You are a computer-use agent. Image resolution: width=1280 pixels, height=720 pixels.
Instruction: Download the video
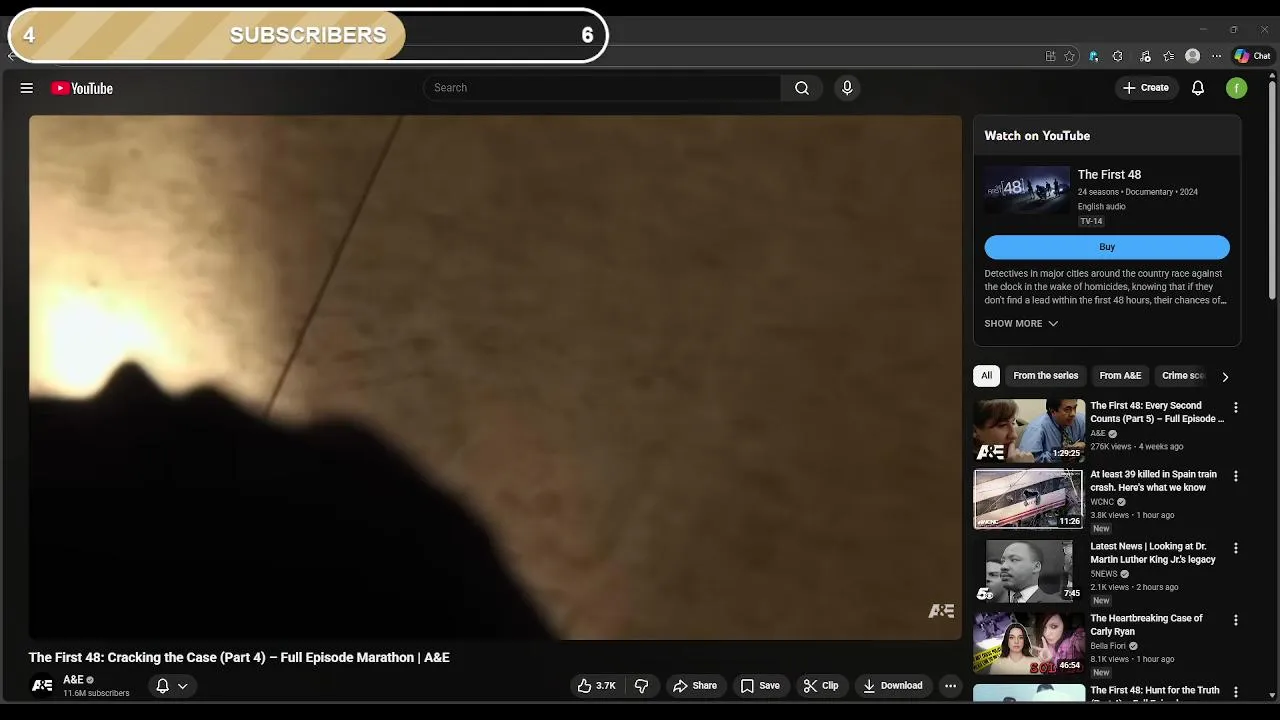point(893,686)
